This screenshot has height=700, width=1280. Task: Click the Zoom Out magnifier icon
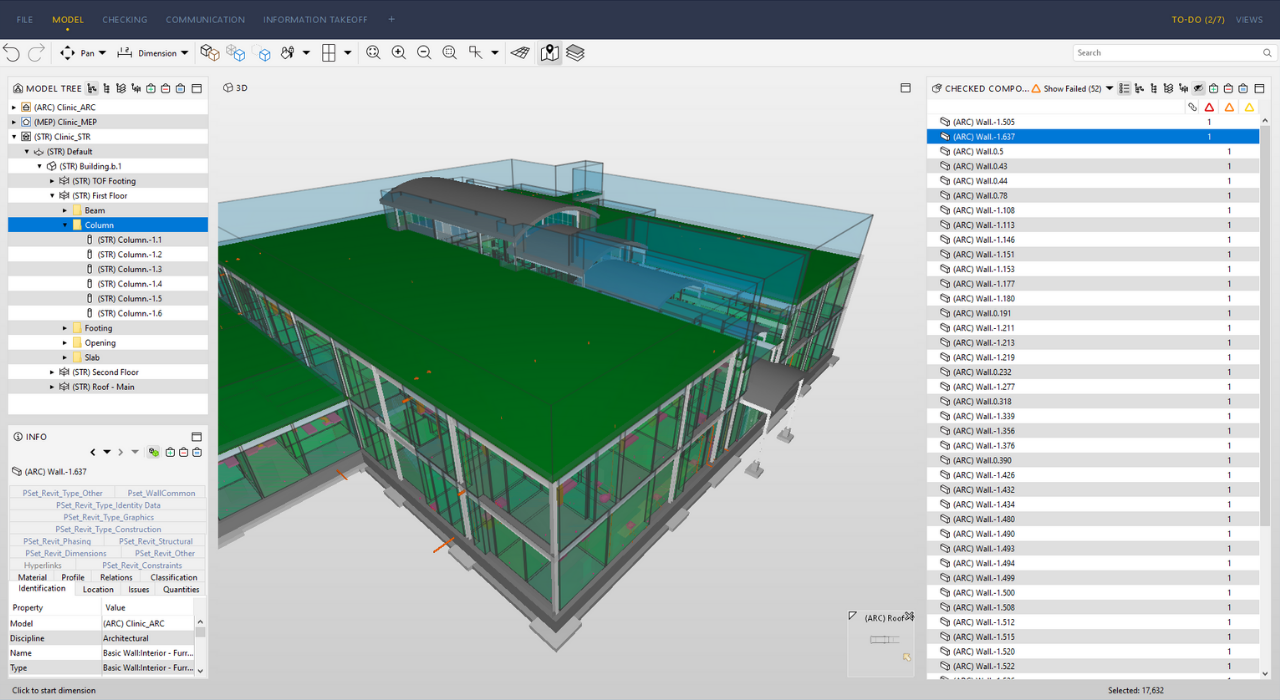tap(424, 53)
